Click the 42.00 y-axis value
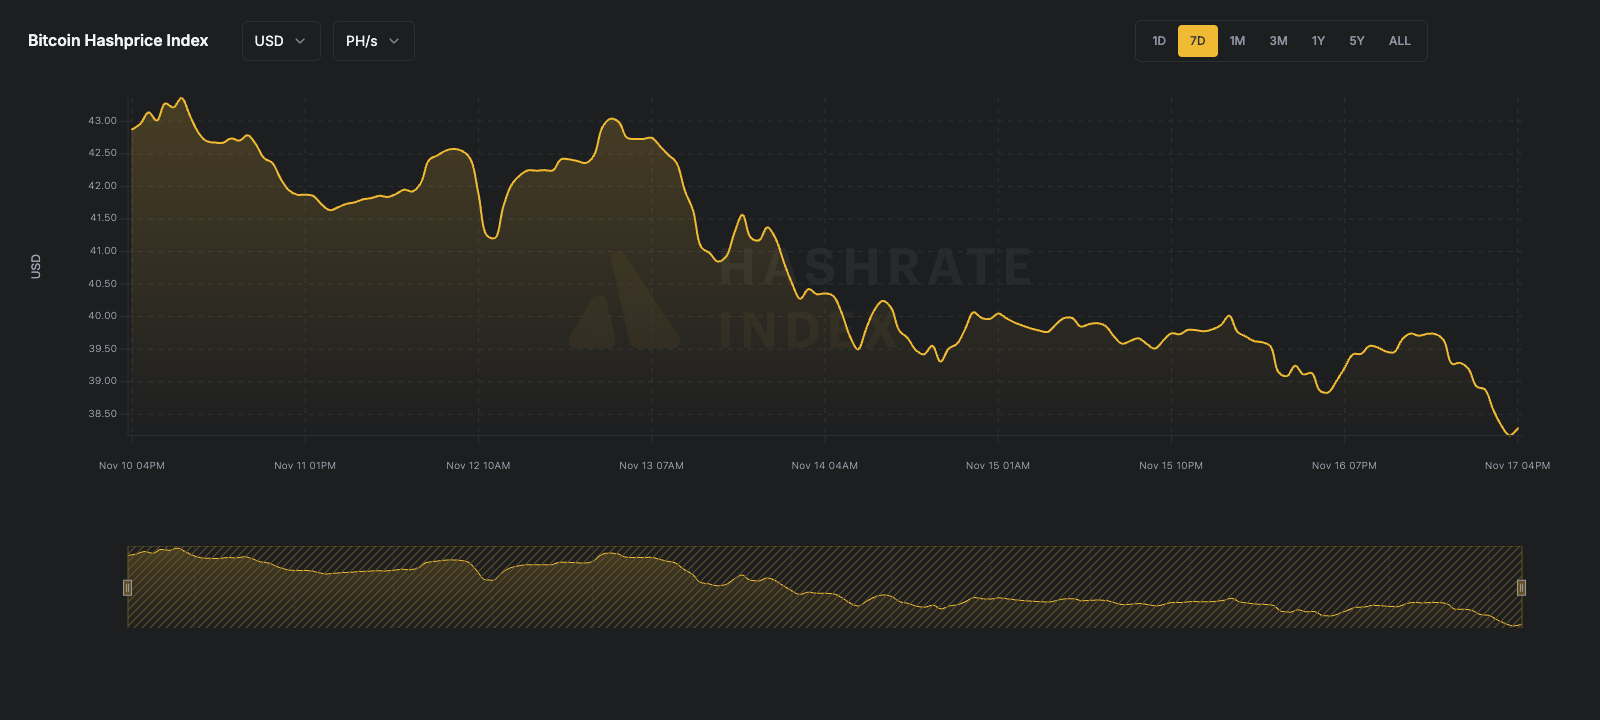Image resolution: width=1600 pixels, height=720 pixels. 102,186
